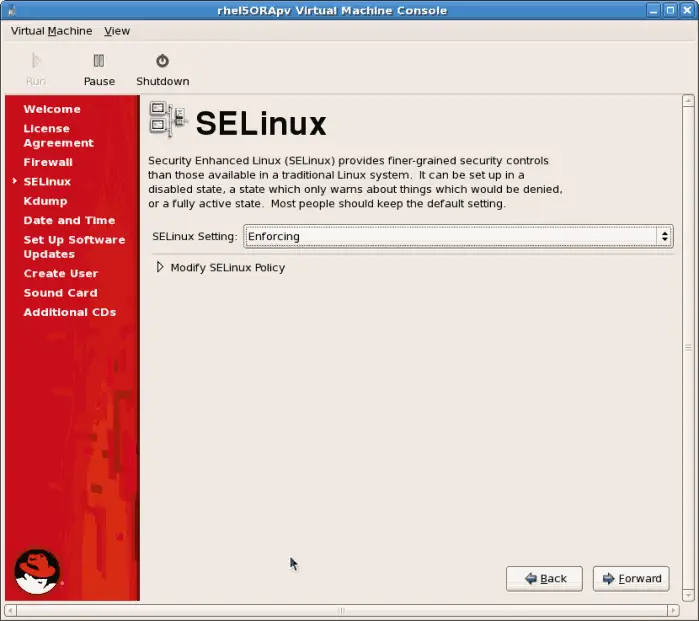Select Date and Time step
The height and width of the screenshot is (621, 699).
point(69,220)
